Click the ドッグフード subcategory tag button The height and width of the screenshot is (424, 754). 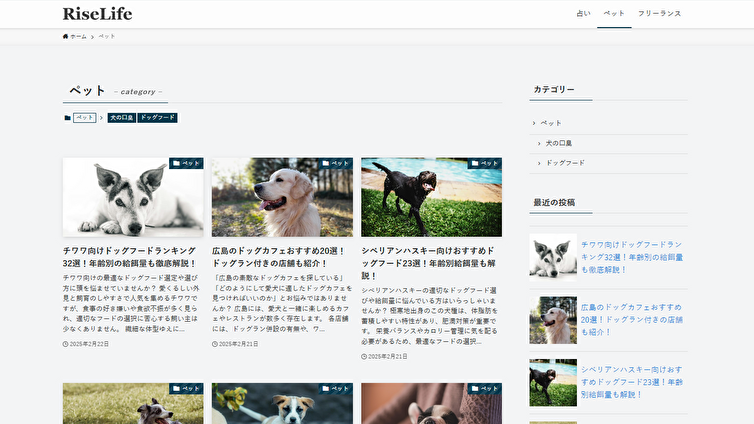click(x=157, y=118)
